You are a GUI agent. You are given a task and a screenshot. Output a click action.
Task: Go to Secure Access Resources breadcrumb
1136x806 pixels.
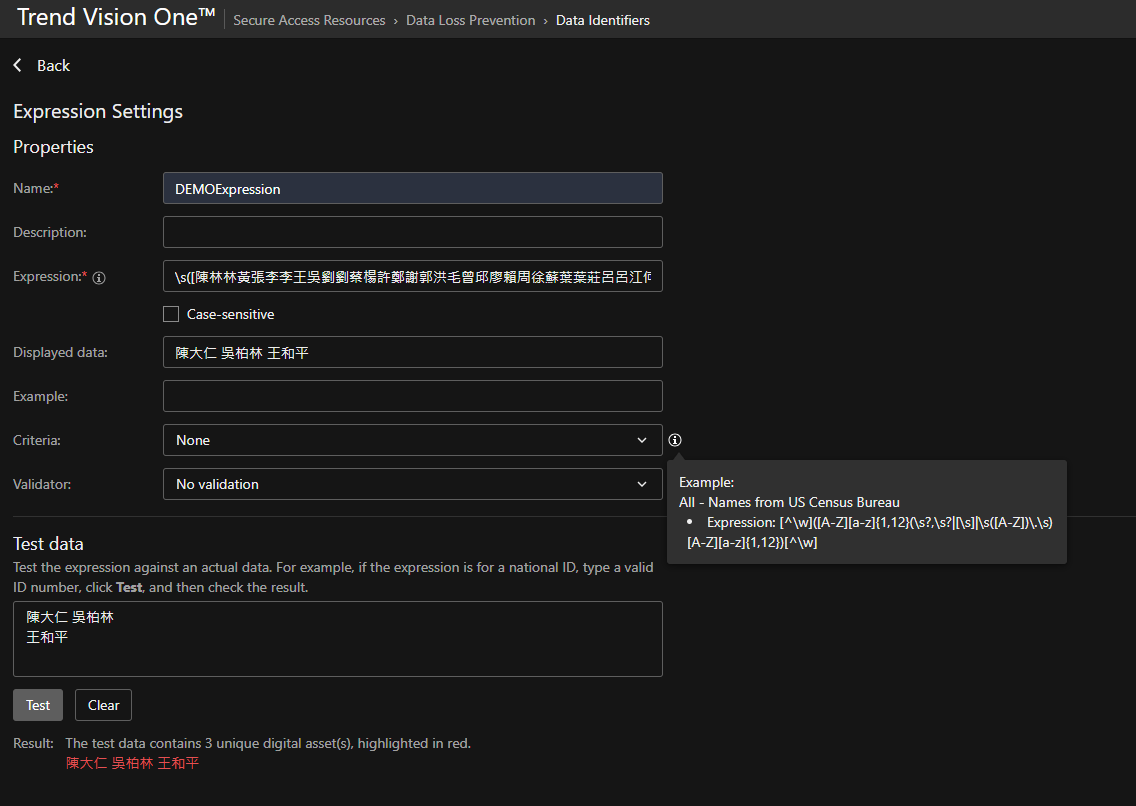pyautogui.click(x=309, y=20)
